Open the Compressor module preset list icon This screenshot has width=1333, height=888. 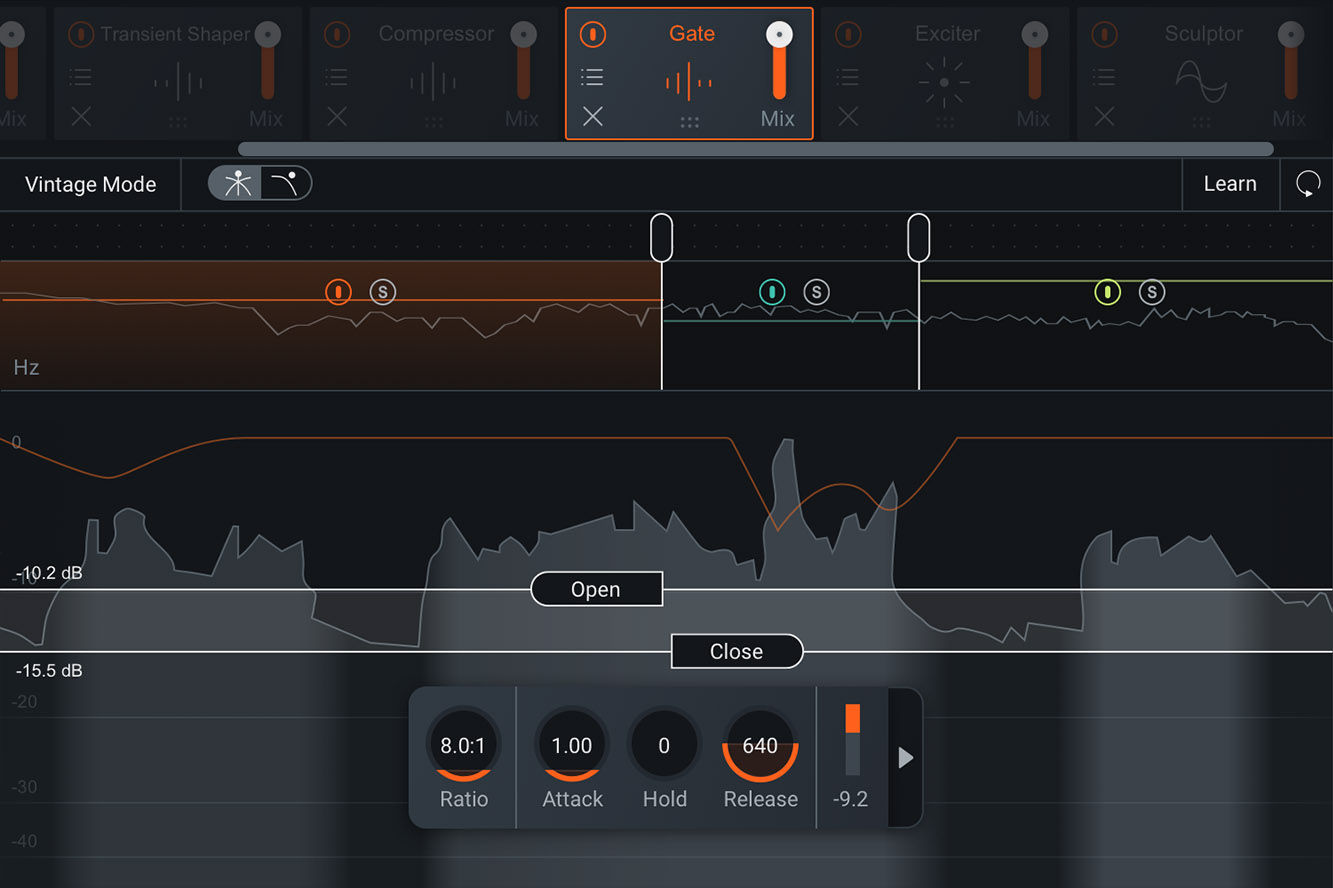click(337, 77)
